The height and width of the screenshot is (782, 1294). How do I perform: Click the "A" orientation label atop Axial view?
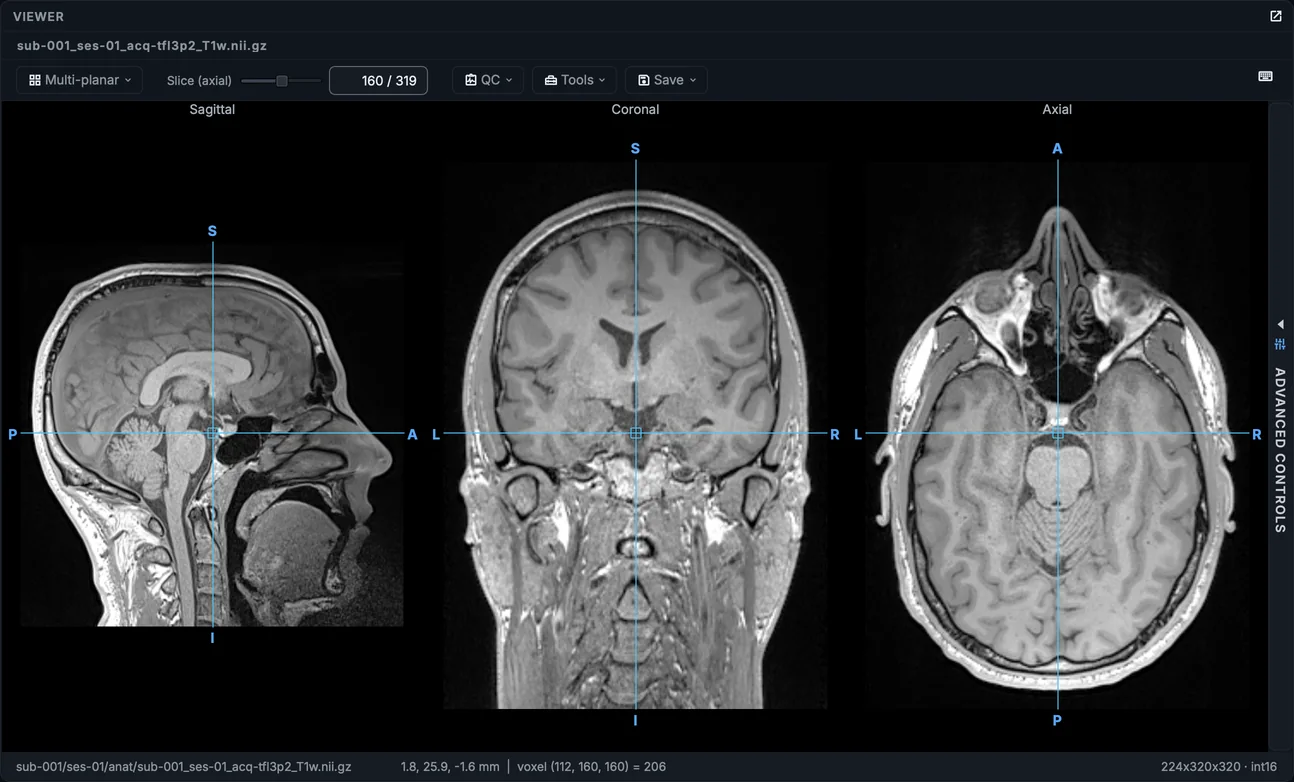(x=1057, y=149)
